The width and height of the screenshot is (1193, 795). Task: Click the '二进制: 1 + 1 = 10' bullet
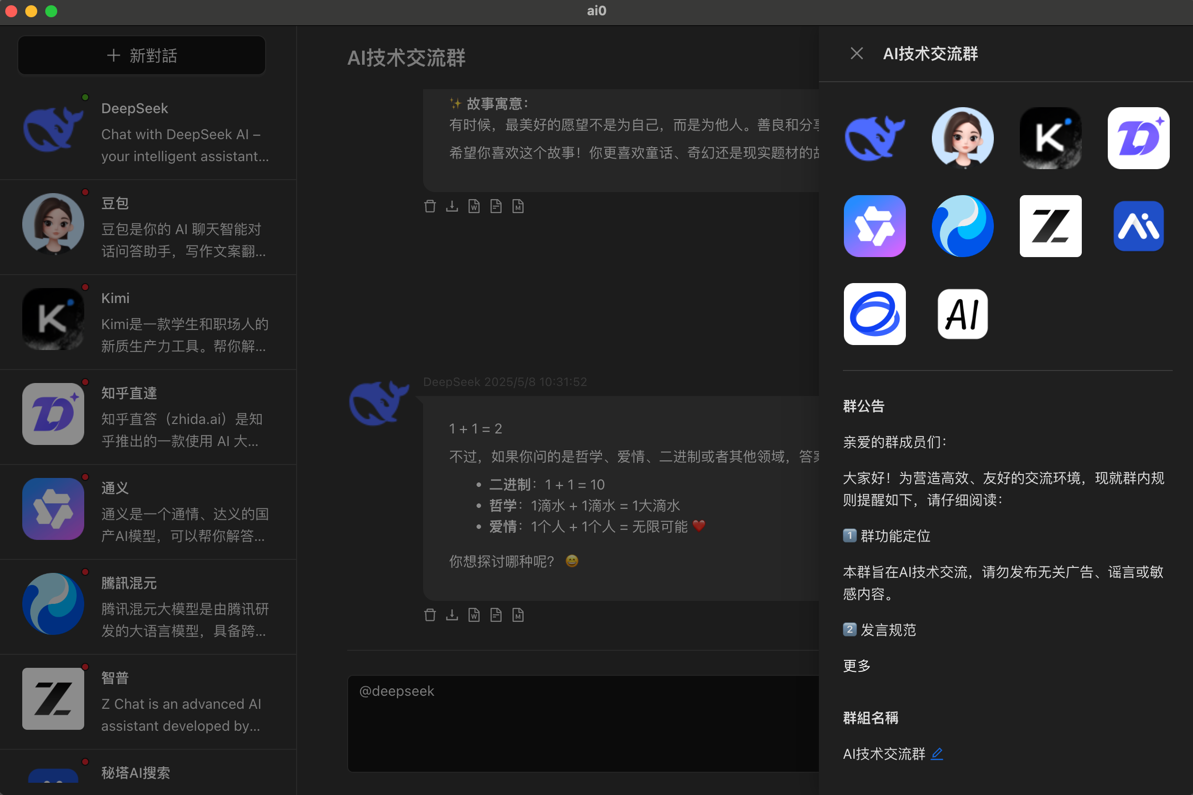coord(547,485)
